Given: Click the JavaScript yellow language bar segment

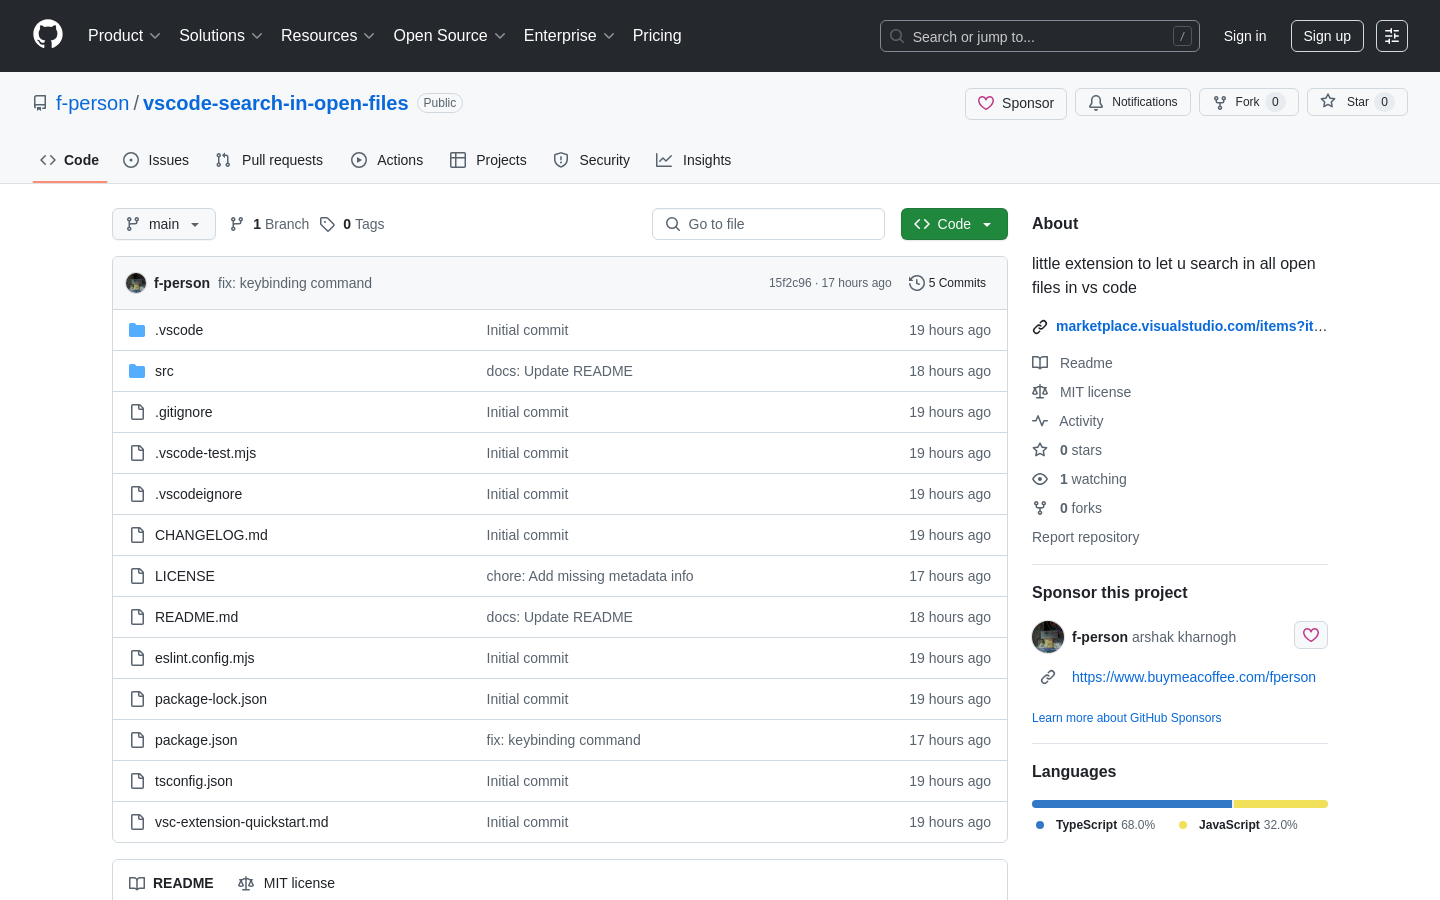Looking at the screenshot, I should click(1281, 804).
